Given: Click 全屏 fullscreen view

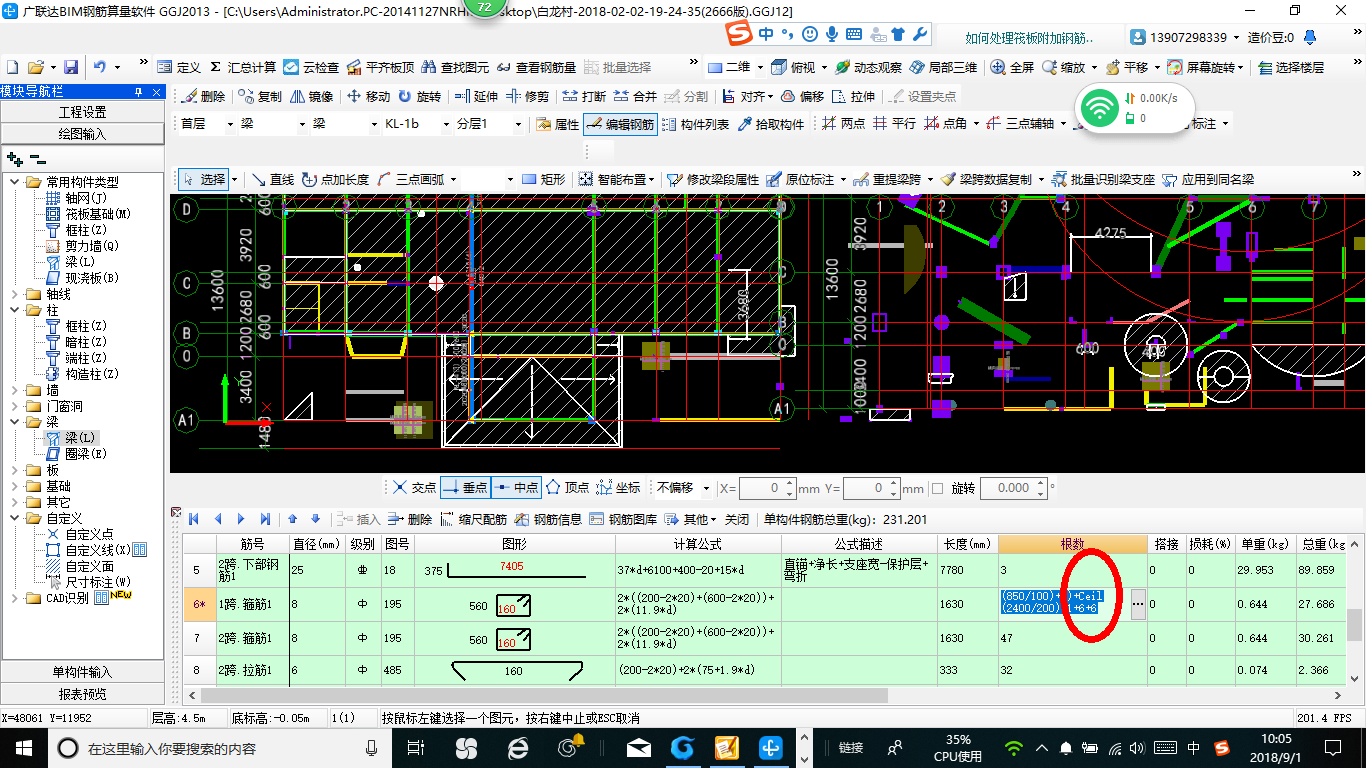Looking at the screenshot, I should coord(1013,67).
